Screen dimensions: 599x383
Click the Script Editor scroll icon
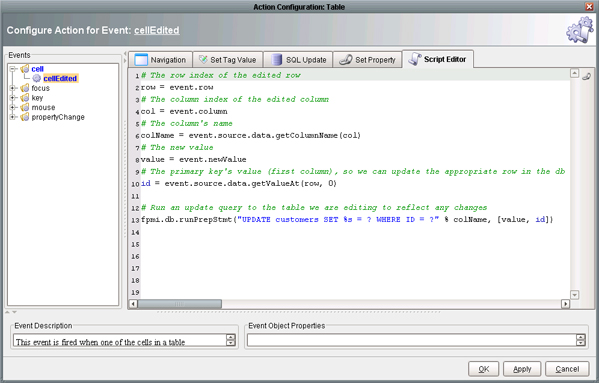[x=414, y=59]
